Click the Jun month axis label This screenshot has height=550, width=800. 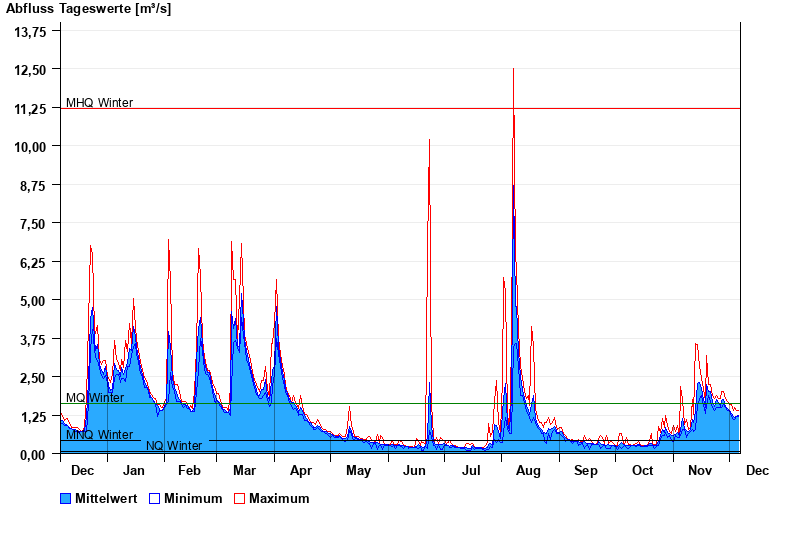[x=415, y=470]
